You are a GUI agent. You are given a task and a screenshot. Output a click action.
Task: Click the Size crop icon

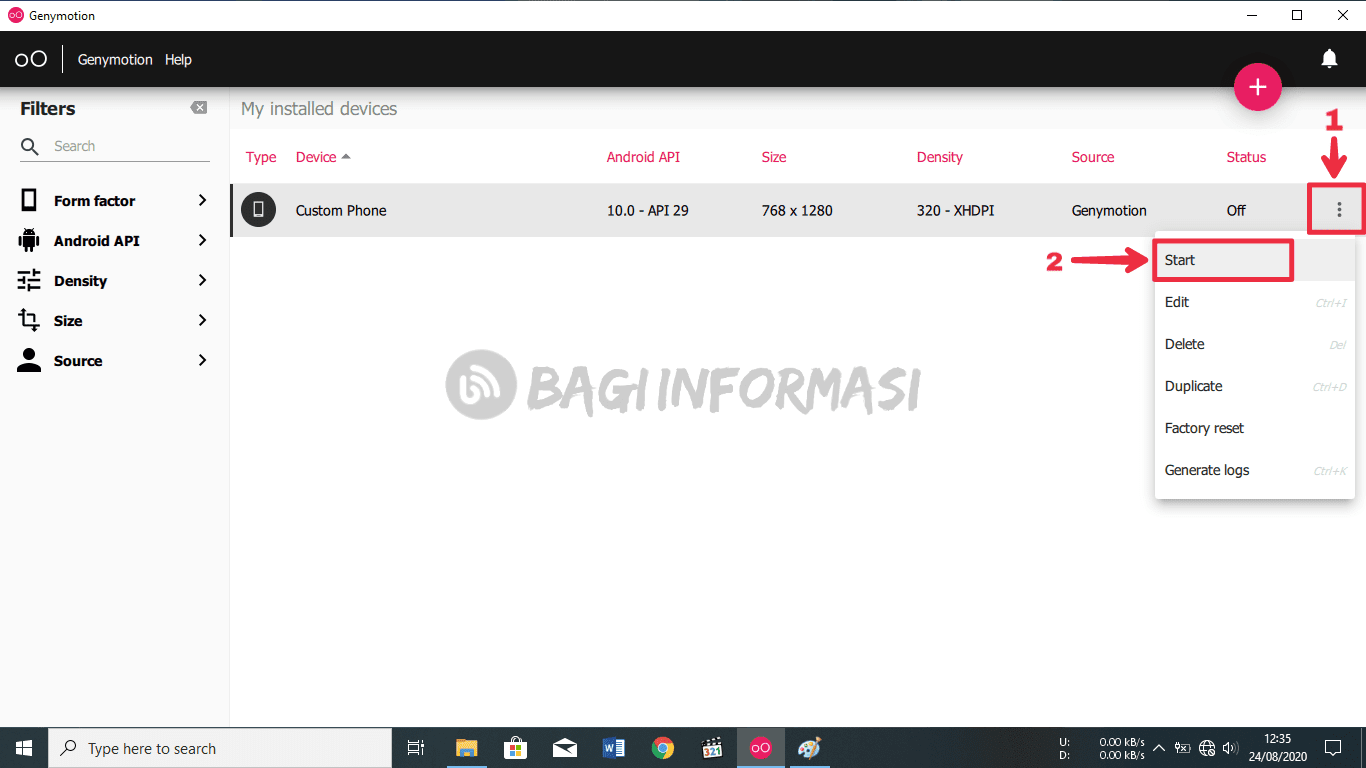tap(29, 320)
